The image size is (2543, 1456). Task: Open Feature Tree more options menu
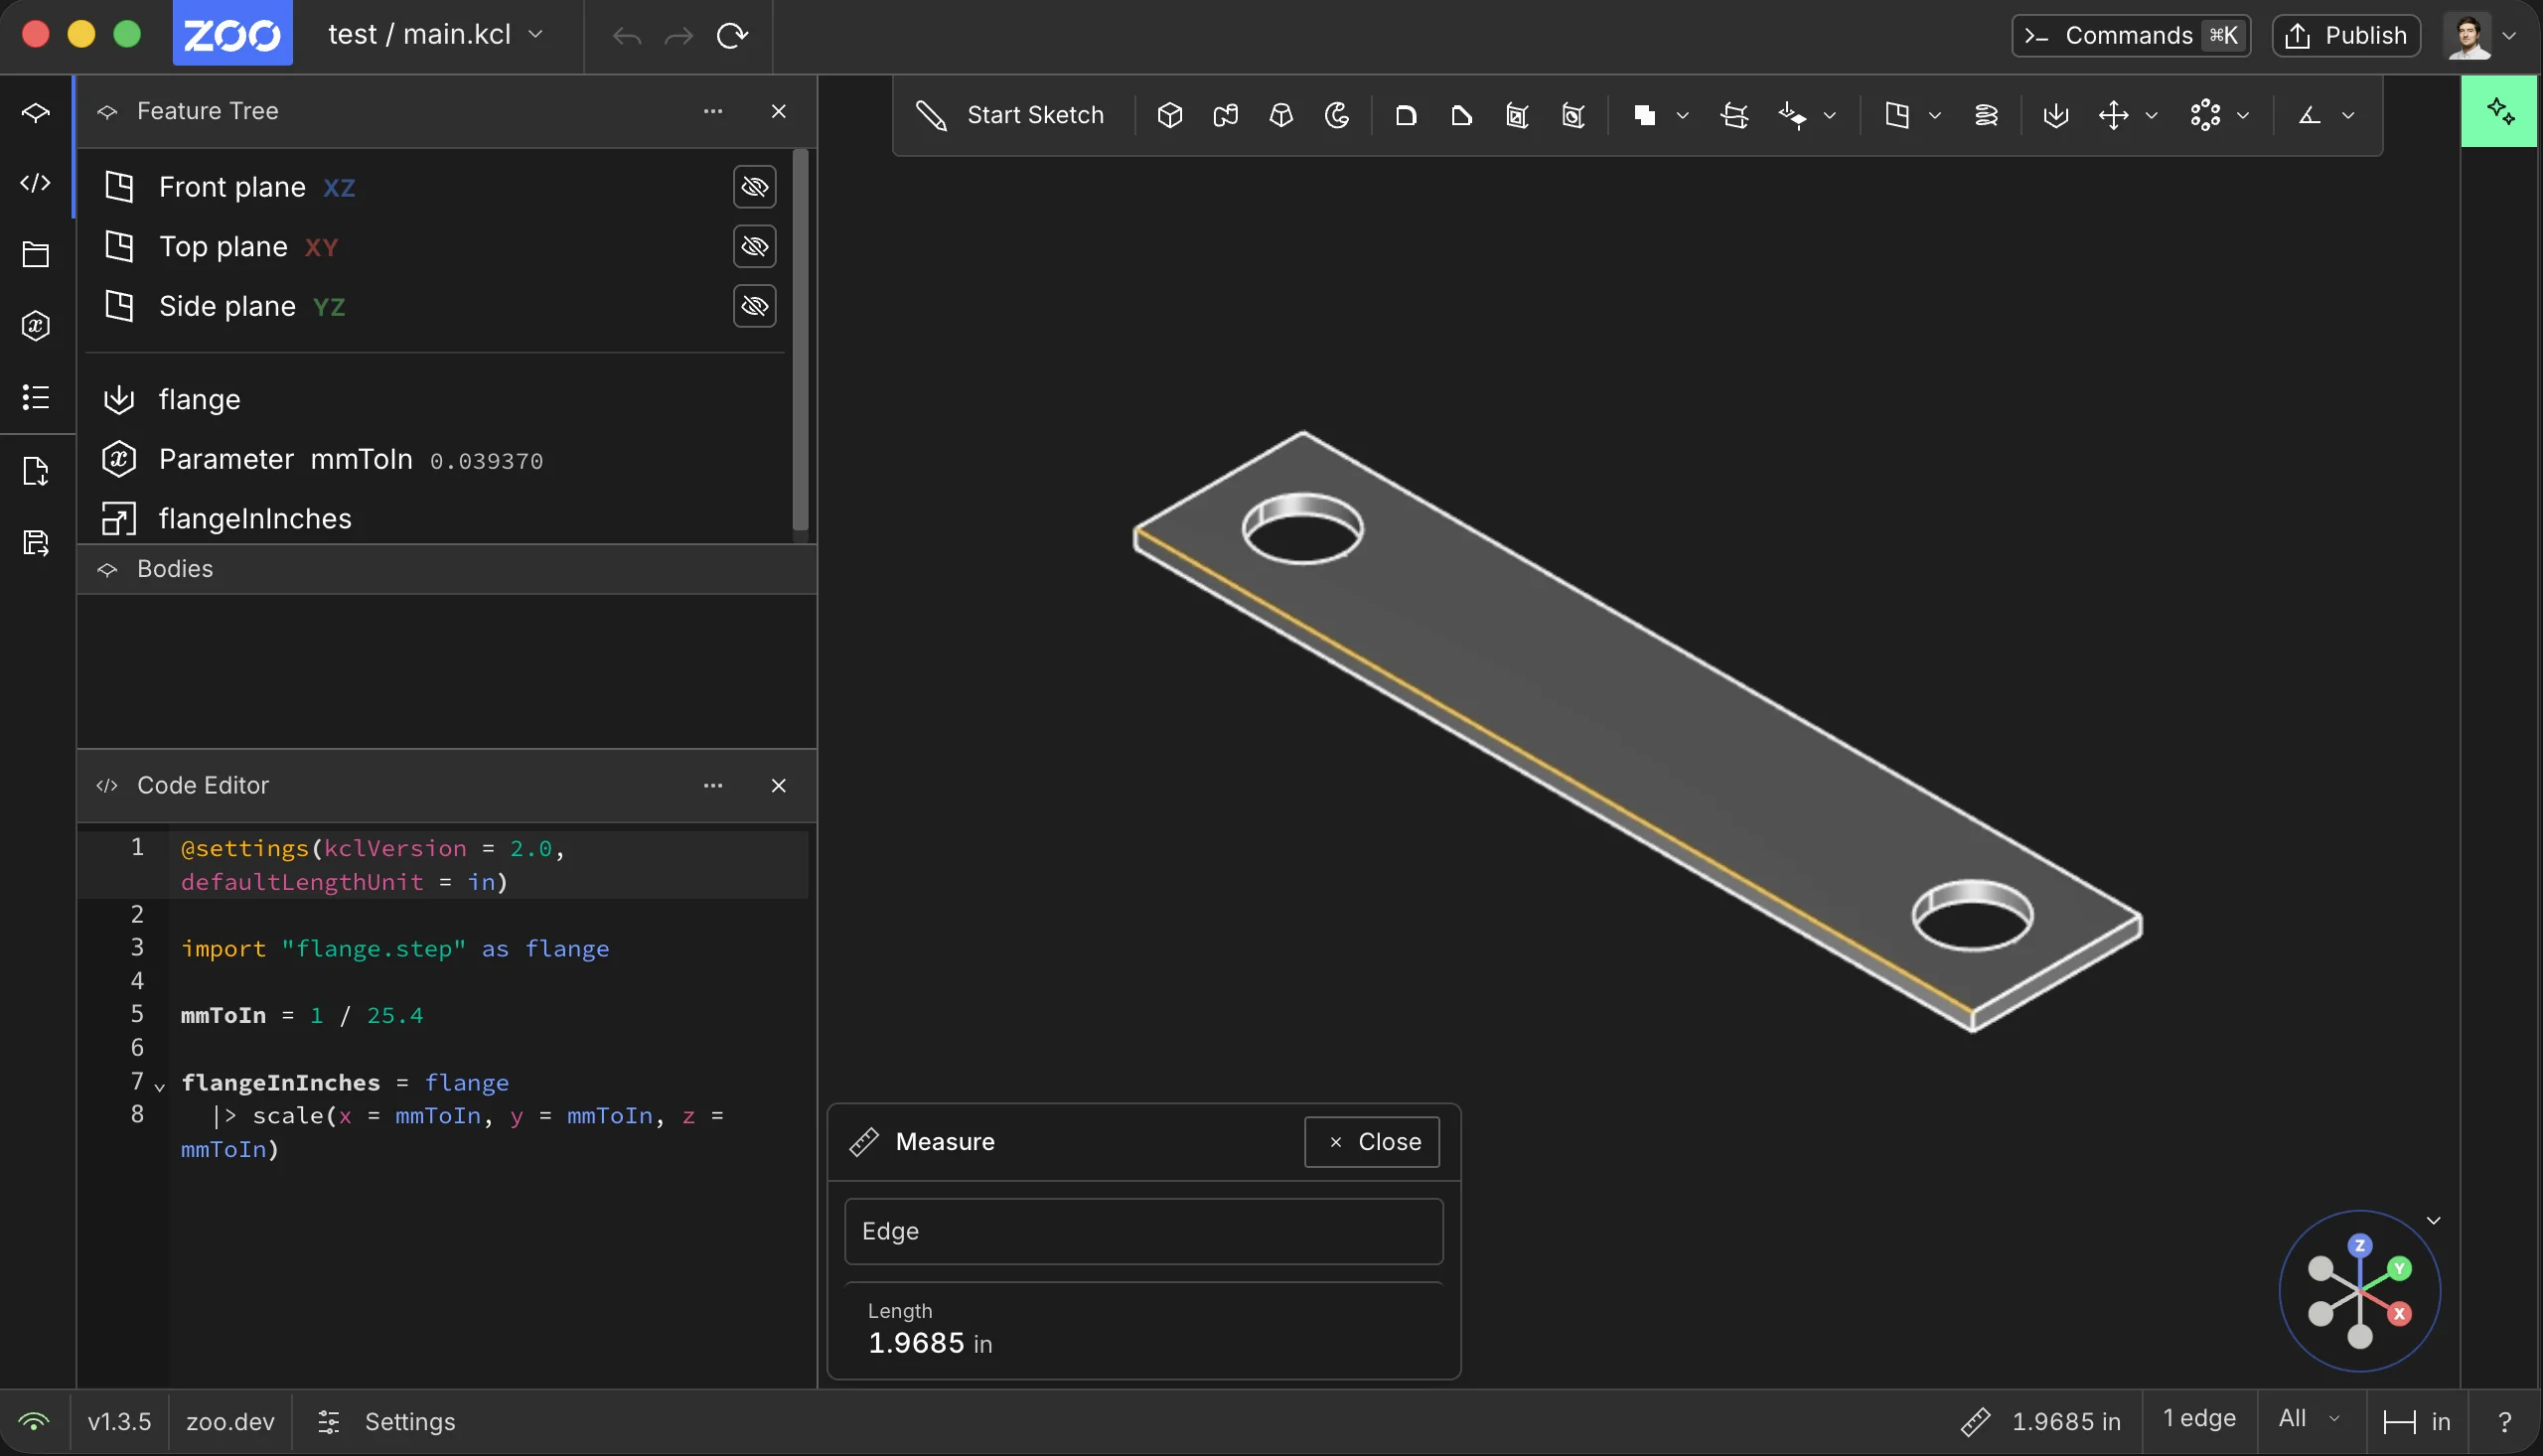click(x=713, y=111)
